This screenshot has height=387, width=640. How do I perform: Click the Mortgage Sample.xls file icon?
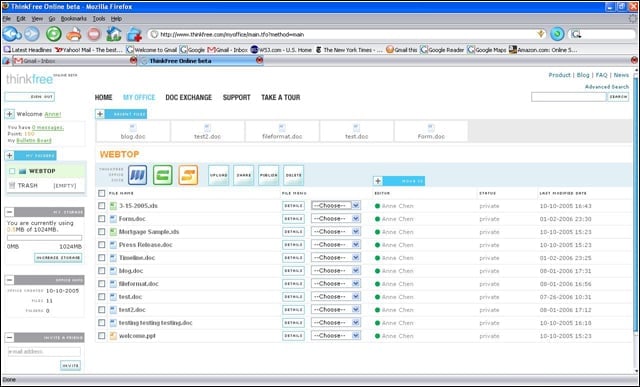tap(113, 232)
